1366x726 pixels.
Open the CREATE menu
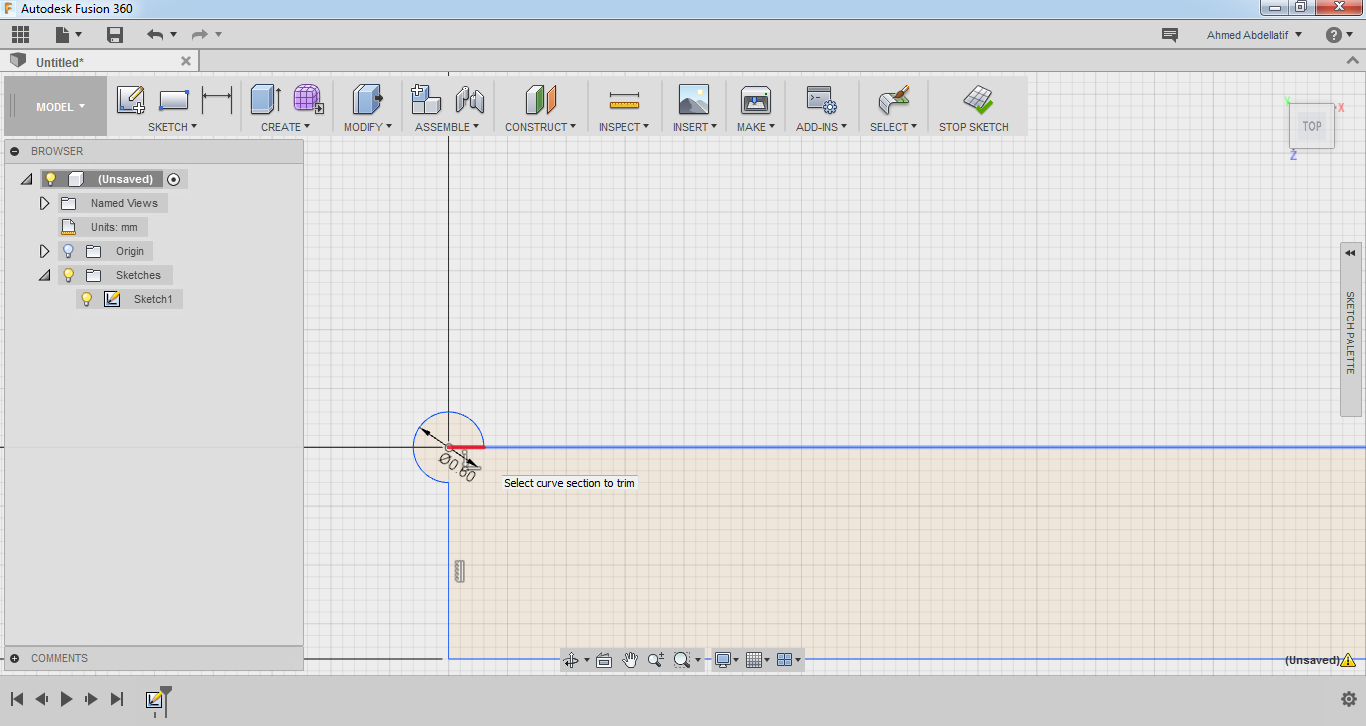click(285, 127)
